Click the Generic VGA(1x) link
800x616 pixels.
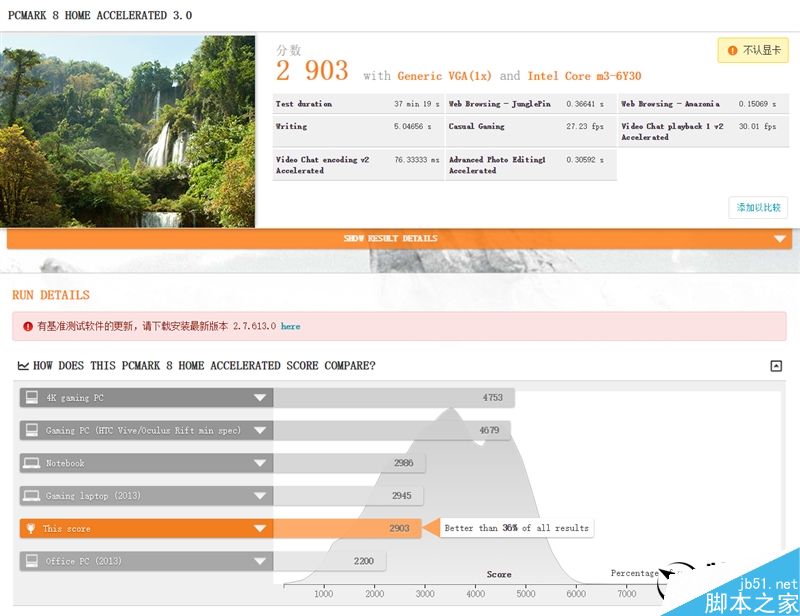(x=444, y=76)
